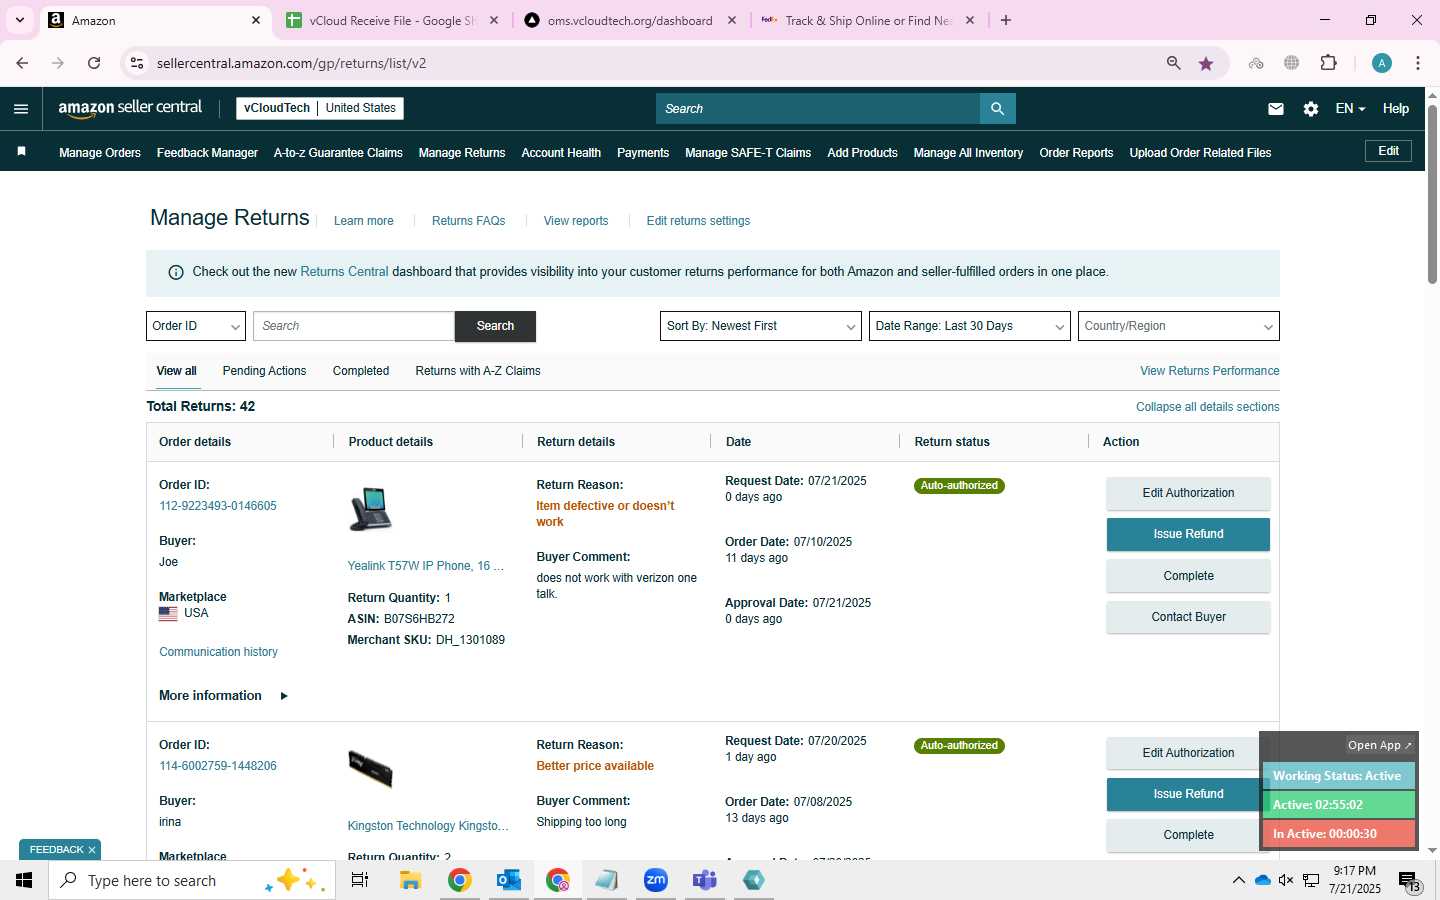Open the settings gear in Seller Central
The width and height of the screenshot is (1440, 900).
[x=1311, y=109]
